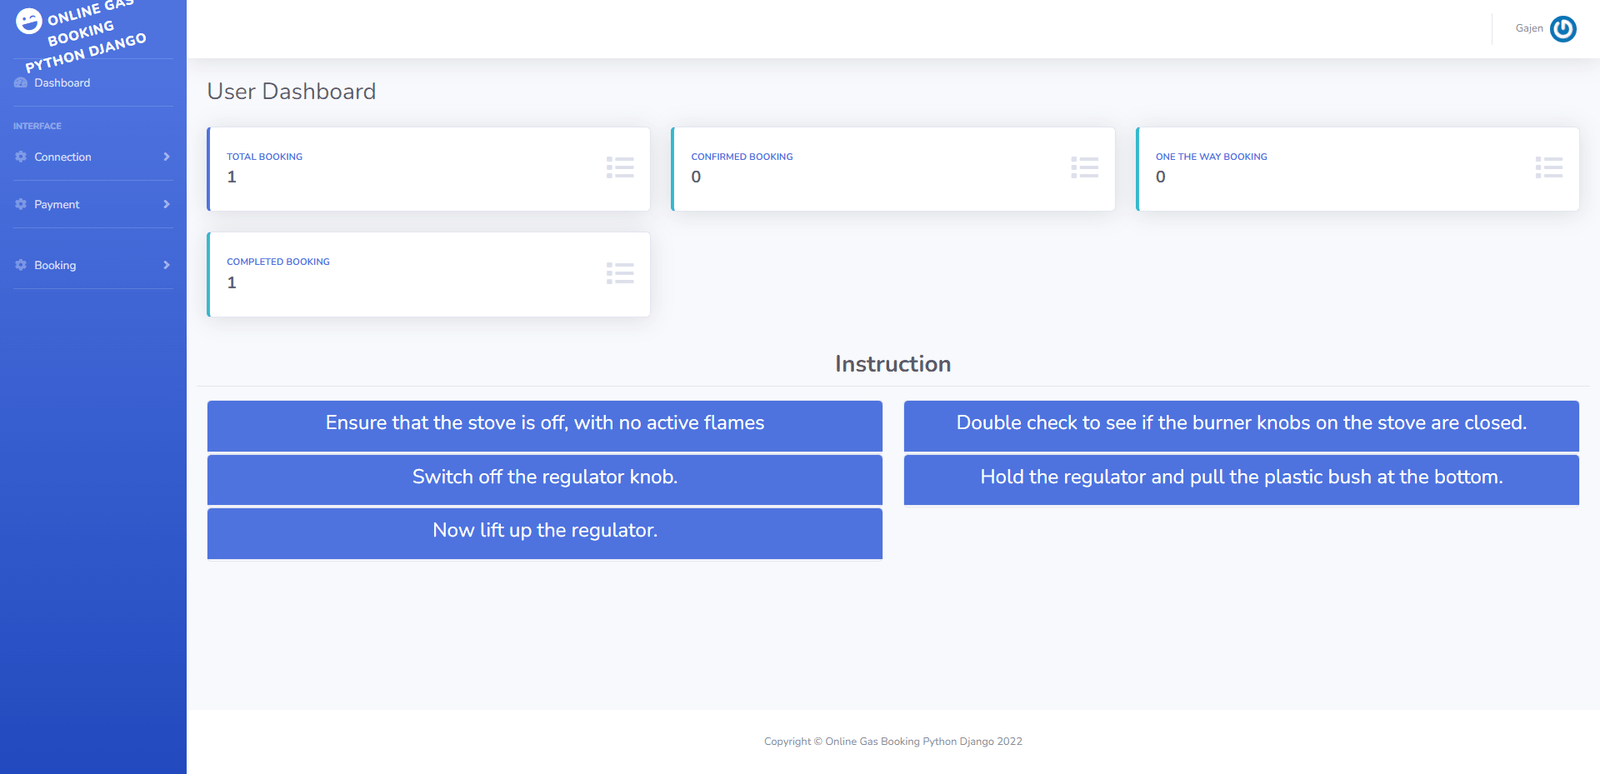The height and width of the screenshot is (774, 1600).
Task: Click the 'Switch off the regulator knob' instruction
Action: coord(544,478)
